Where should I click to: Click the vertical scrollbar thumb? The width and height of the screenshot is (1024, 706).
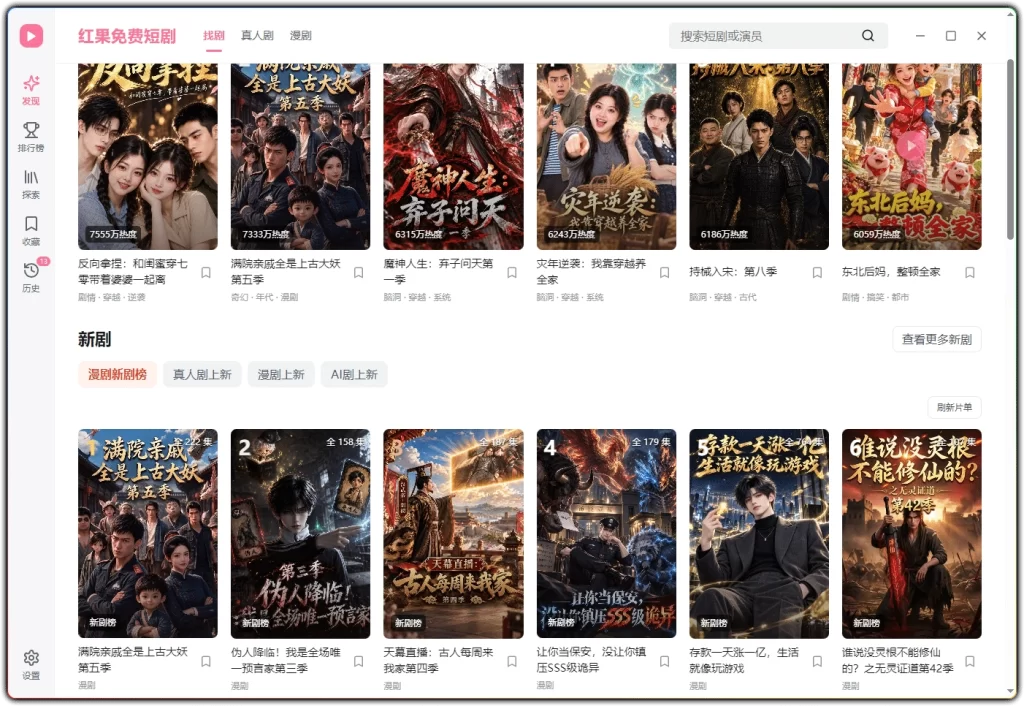point(1012,150)
